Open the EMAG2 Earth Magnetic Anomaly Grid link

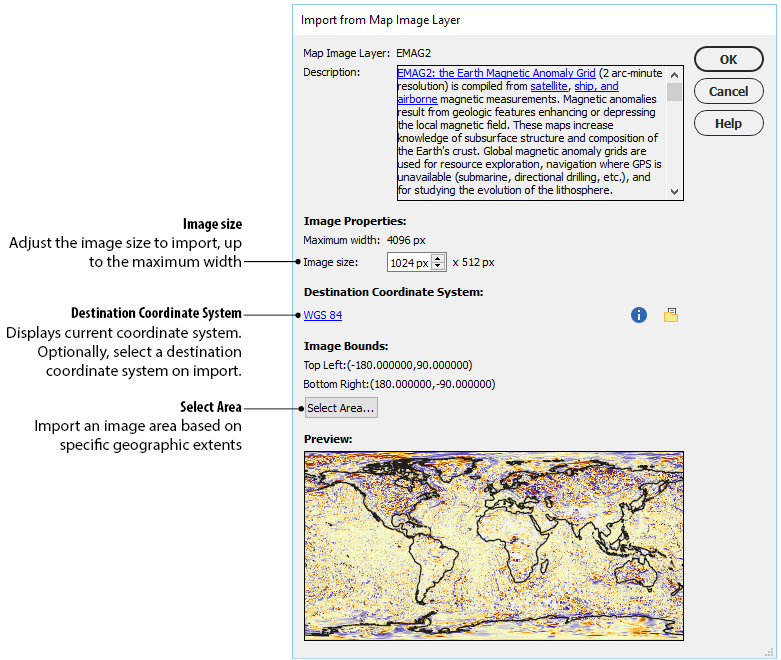pyautogui.click(x=496, y=73)
